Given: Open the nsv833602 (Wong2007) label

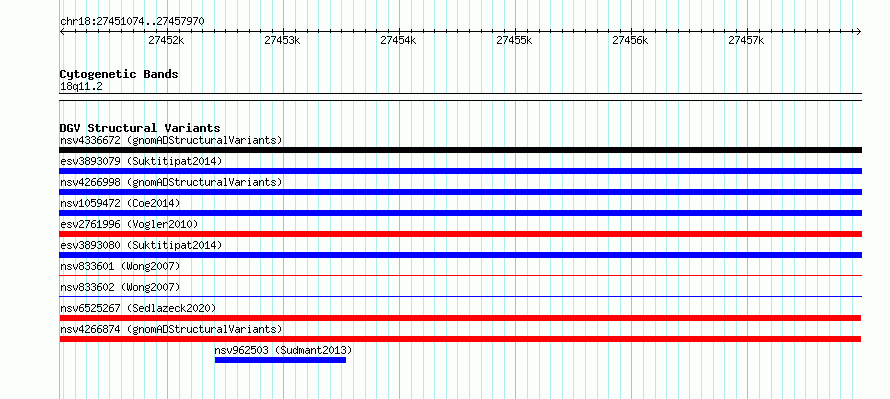Looking at the screenshot, I should [x=120, y=287].
